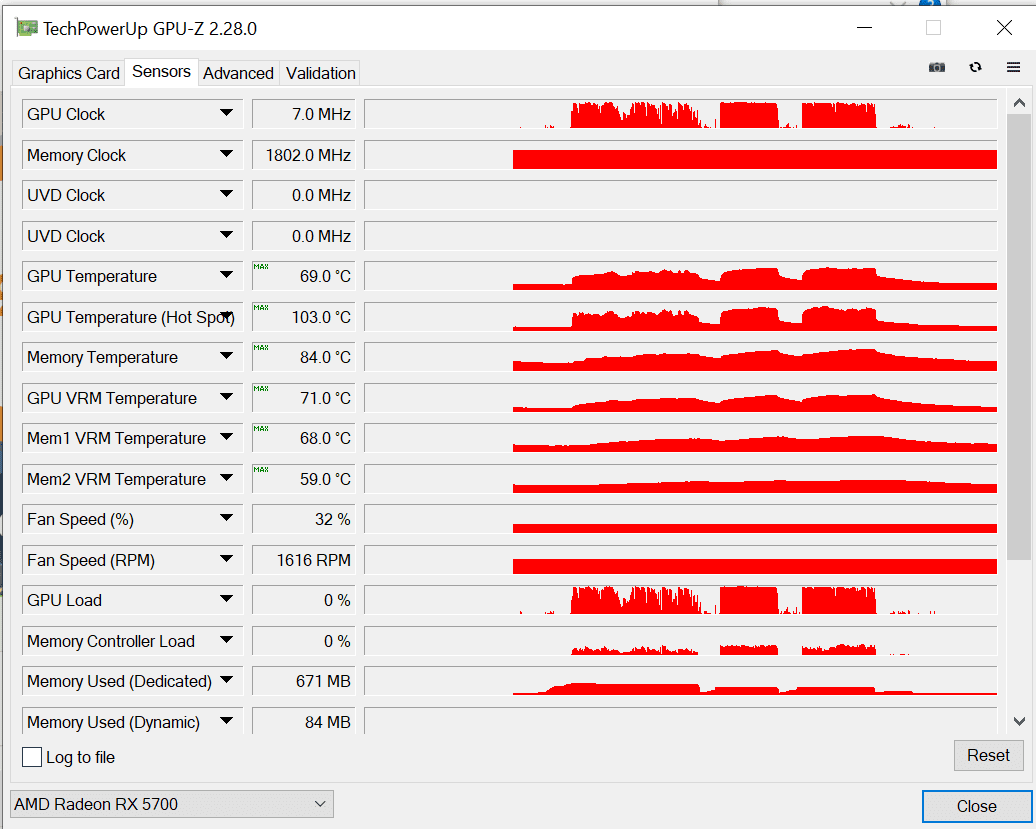Go to the Validation tab
Viewport: 1036px width, 829px height.
click(x=320, y=73)
